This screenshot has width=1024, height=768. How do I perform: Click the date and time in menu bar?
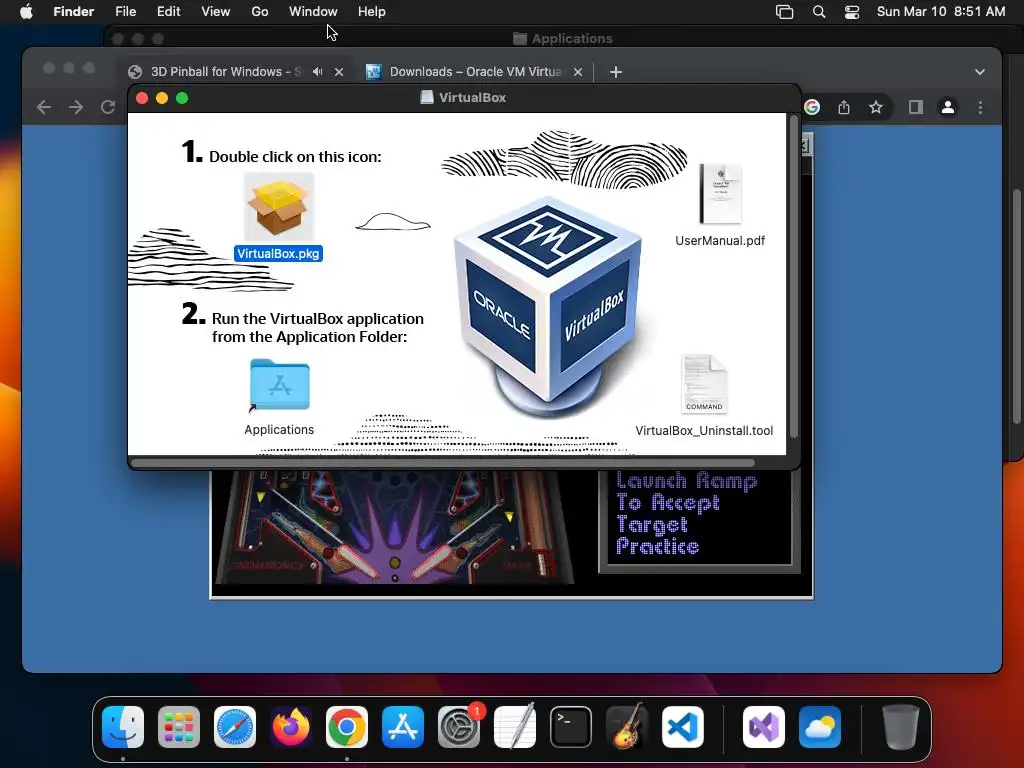point(941,12)
